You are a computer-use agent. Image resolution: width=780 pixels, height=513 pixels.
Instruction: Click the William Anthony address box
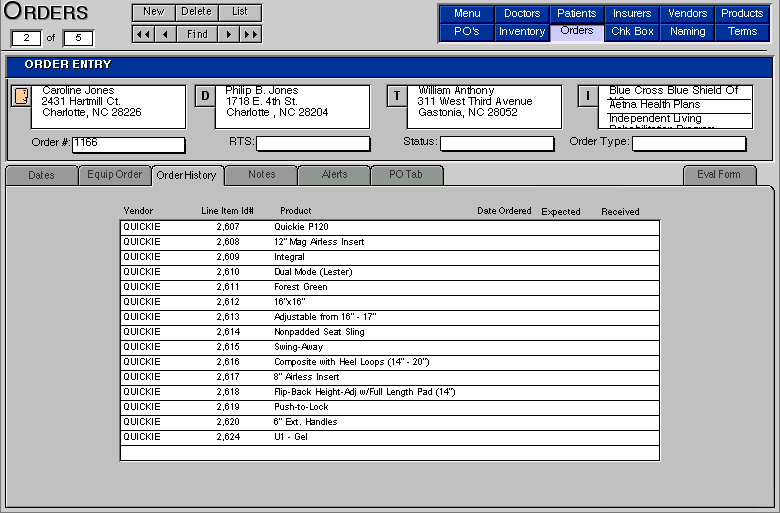484,107
